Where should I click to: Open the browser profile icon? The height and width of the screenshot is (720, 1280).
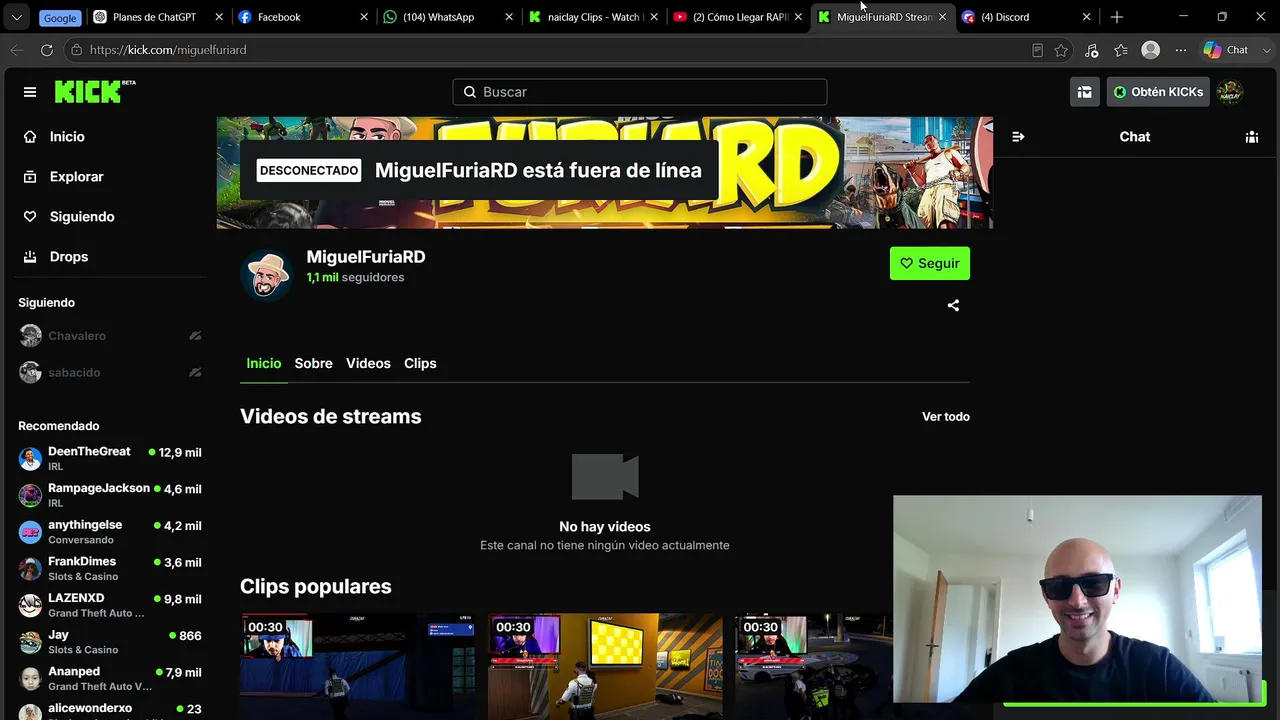(x=1151, y=50)
